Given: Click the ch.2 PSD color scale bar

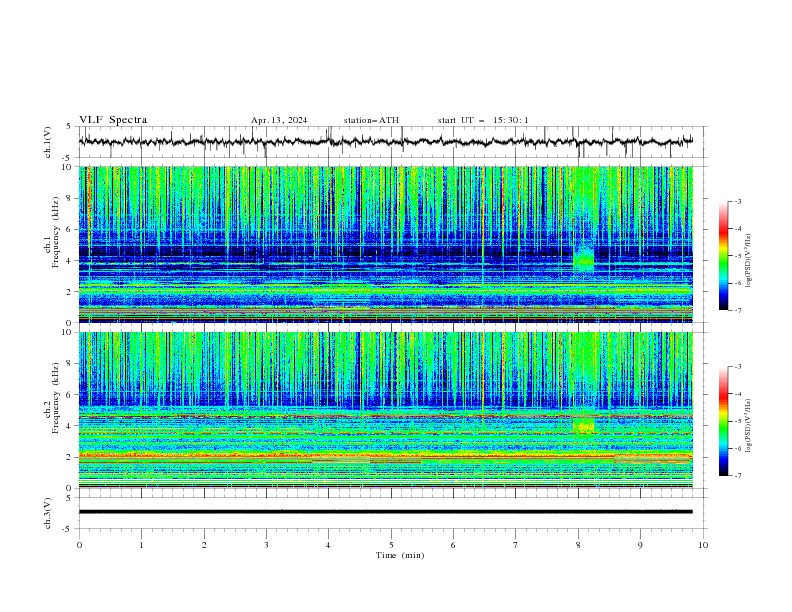Looking at the screenshot, I should 723,421.
